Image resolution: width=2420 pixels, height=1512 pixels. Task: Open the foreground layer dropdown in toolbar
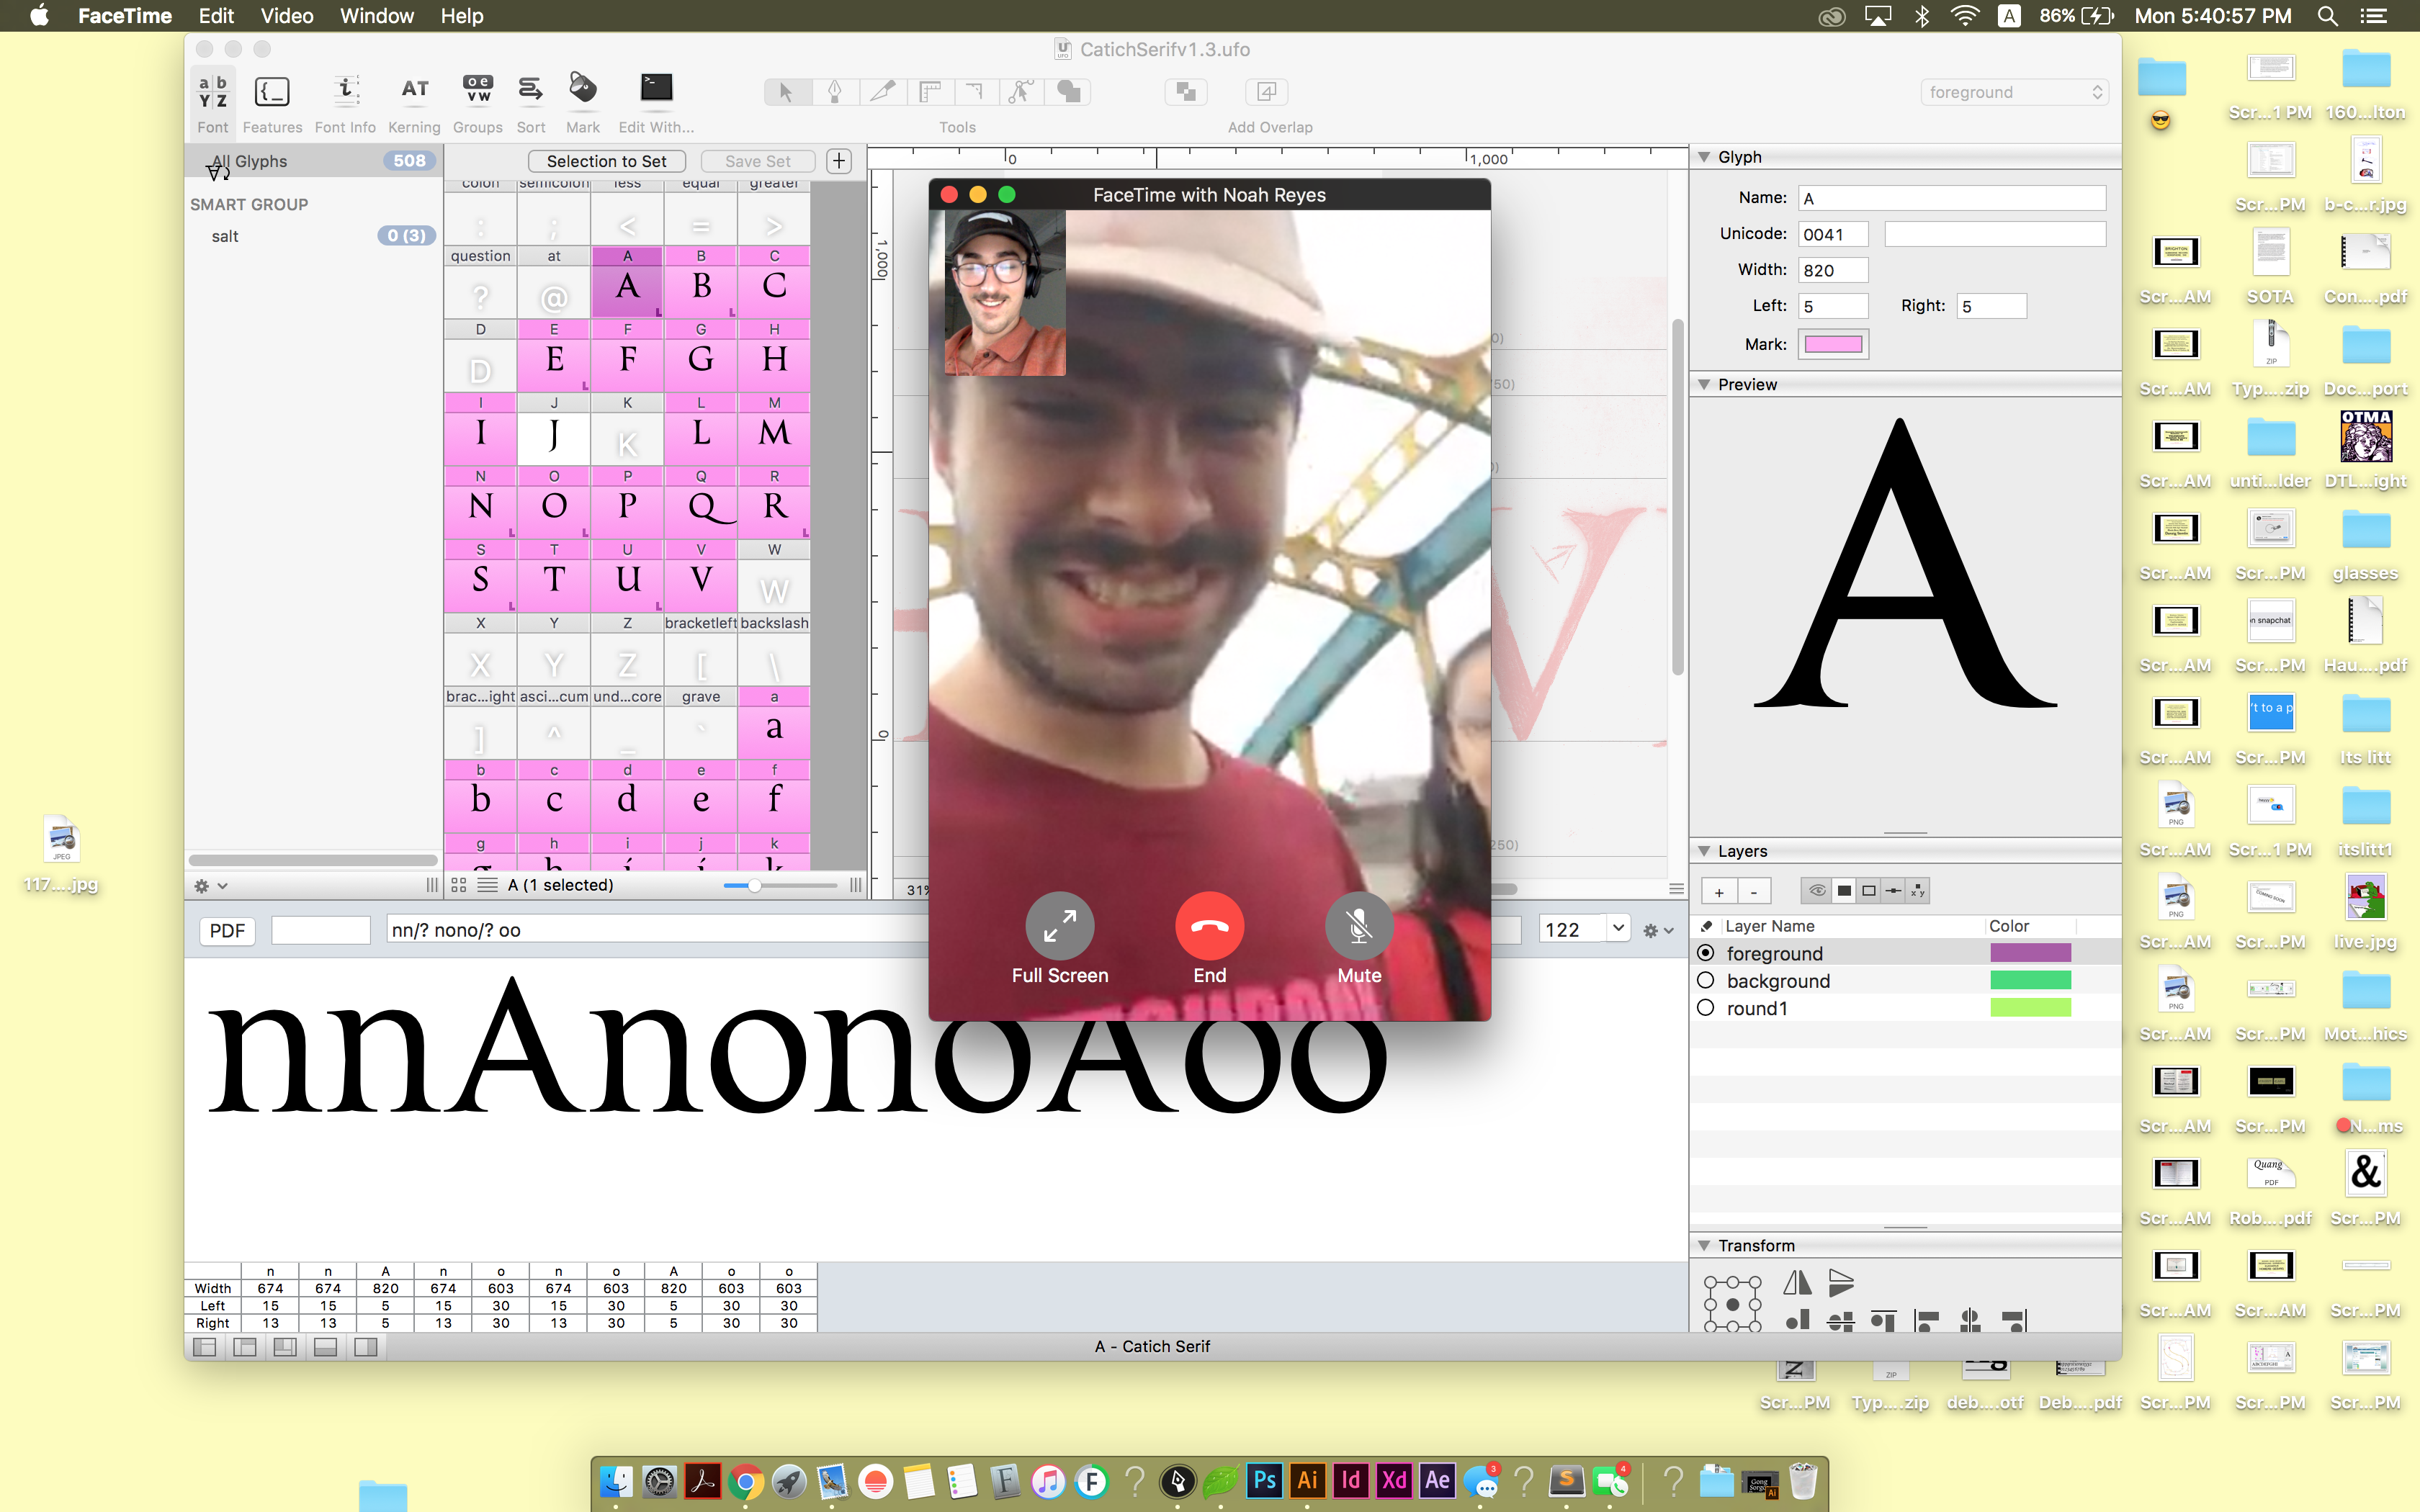point(2014,92)
